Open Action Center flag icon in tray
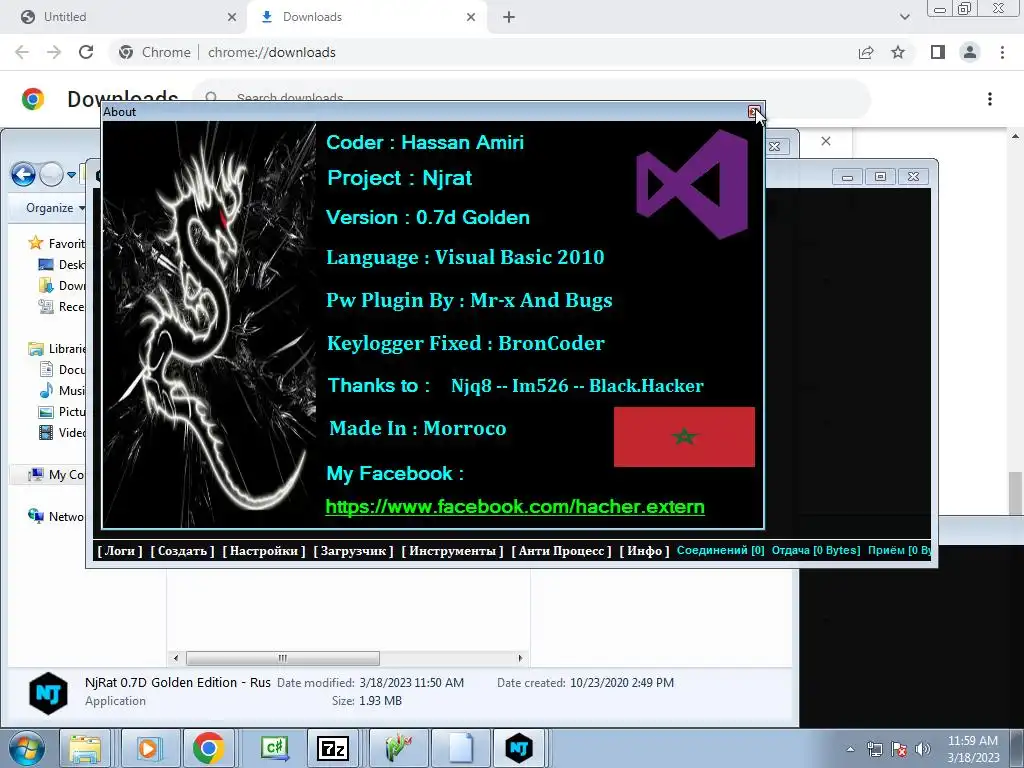 (899, 749)
